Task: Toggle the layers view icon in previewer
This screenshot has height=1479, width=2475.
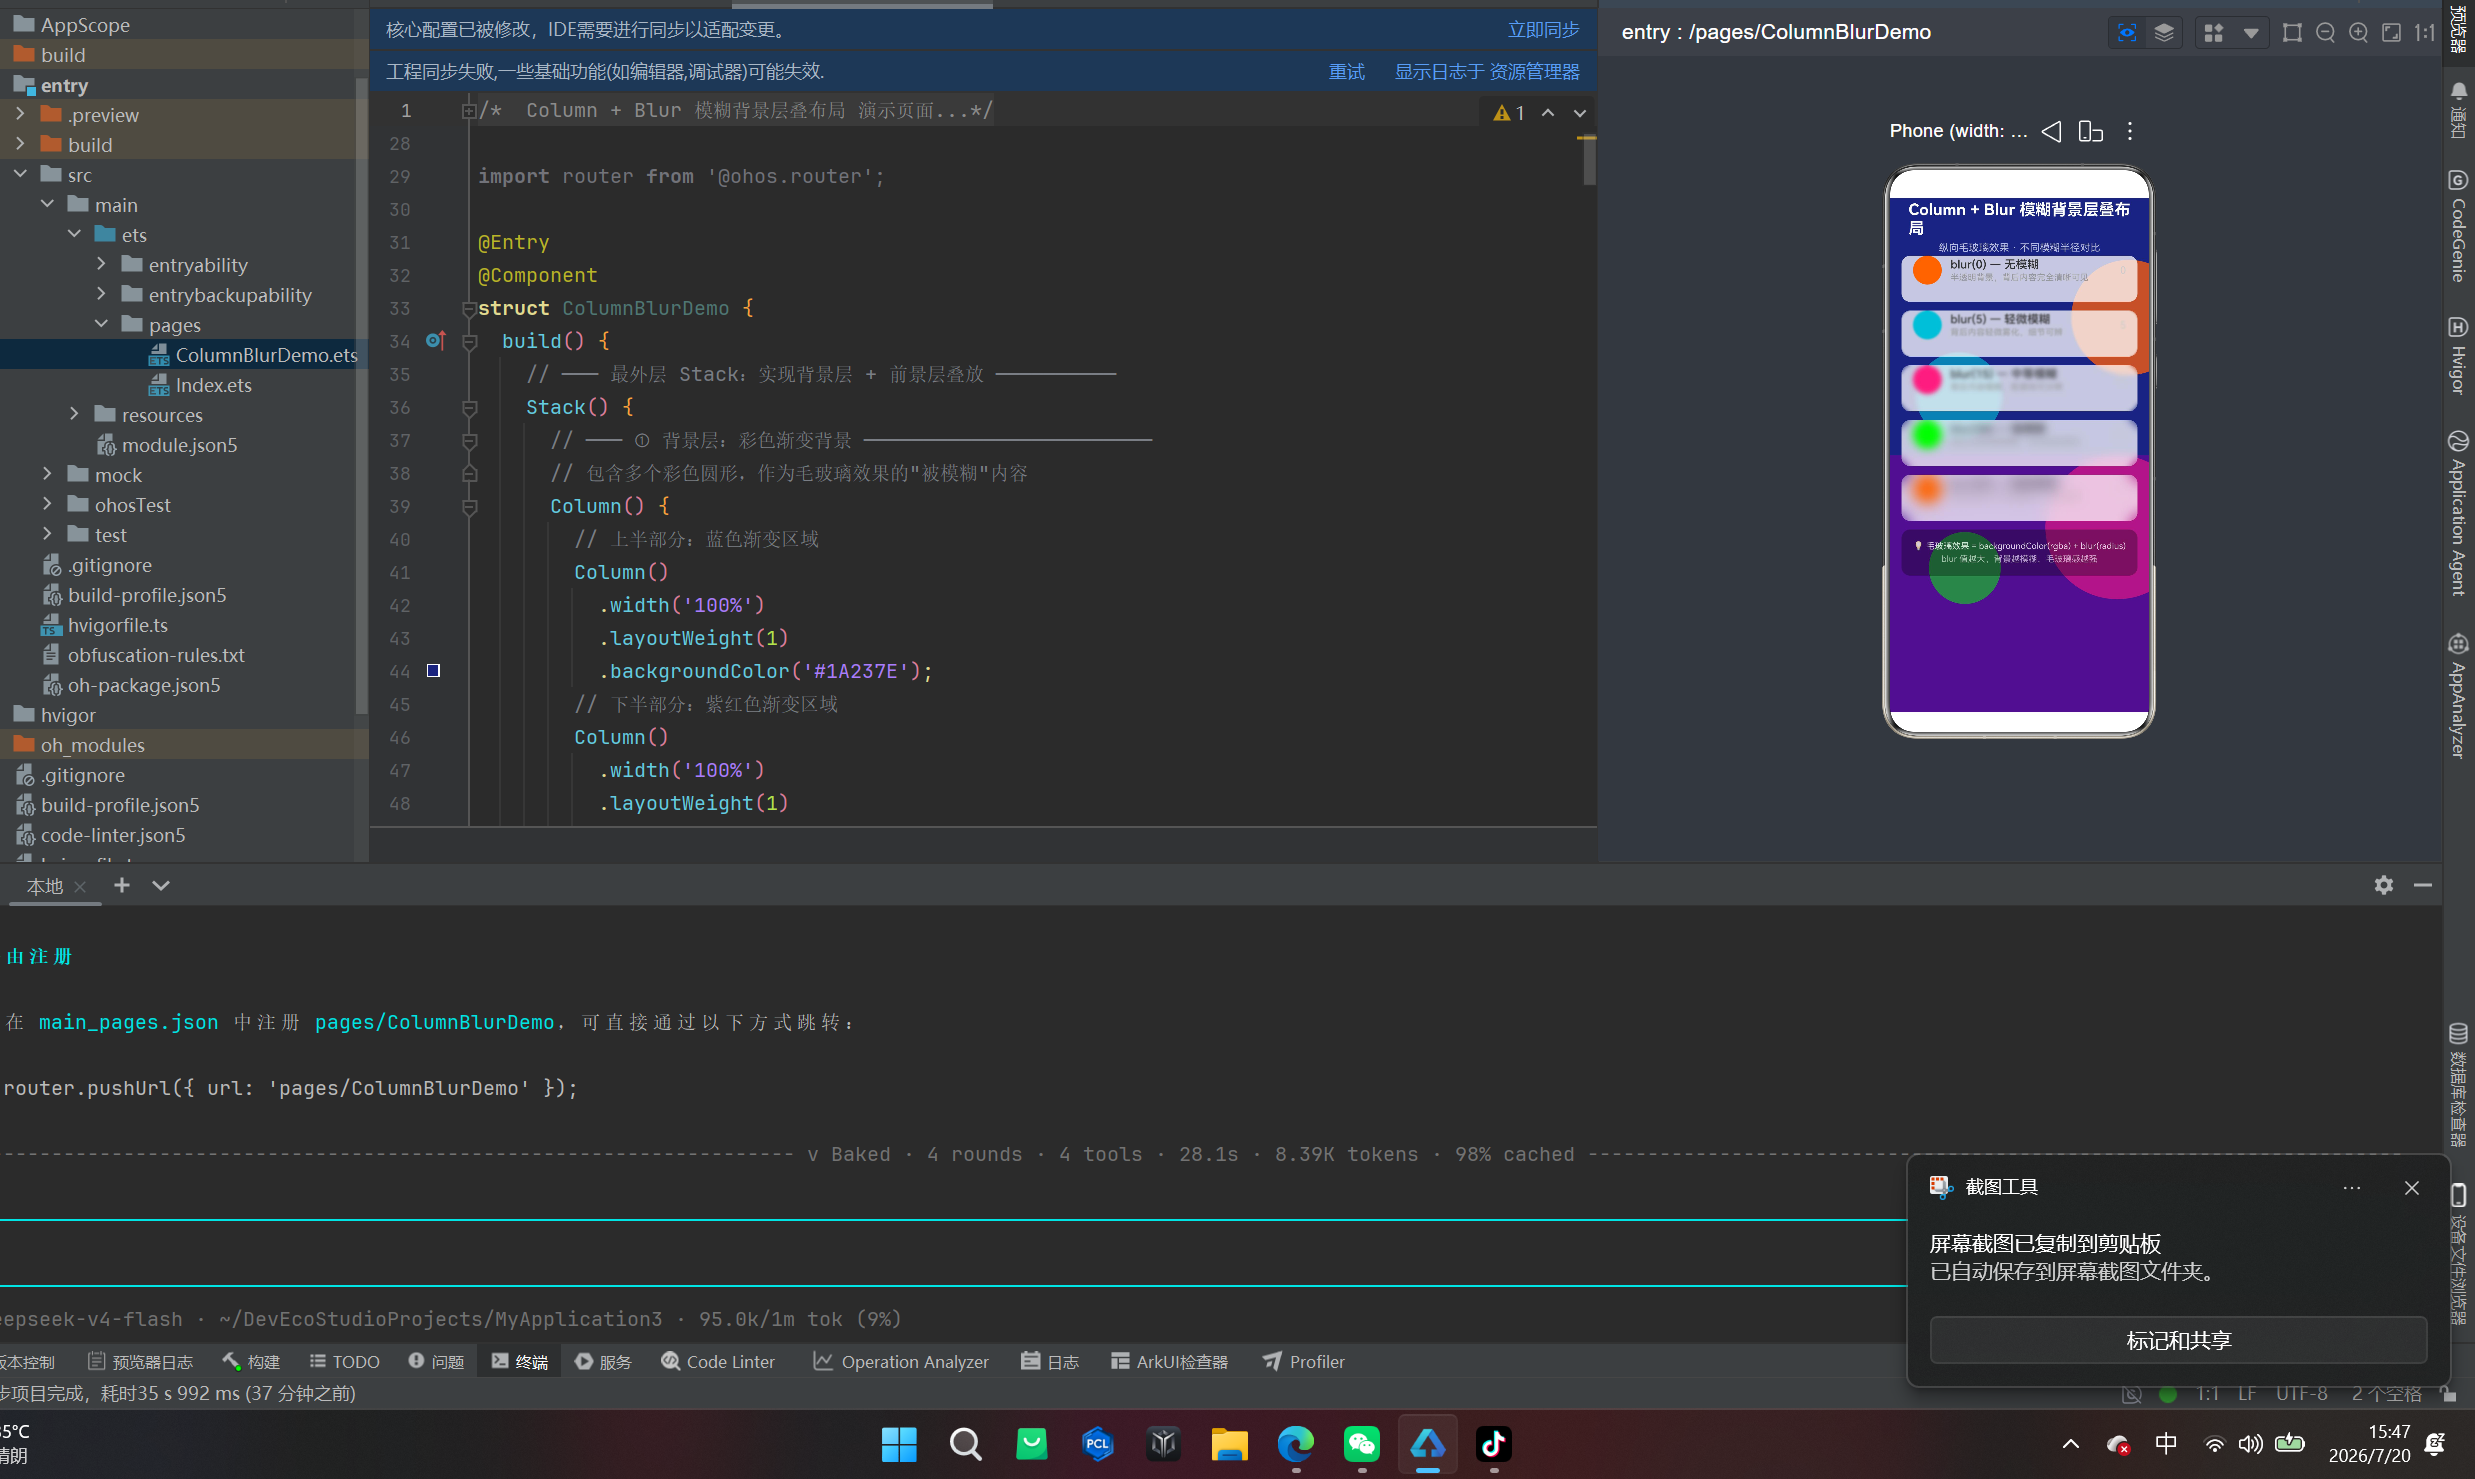Action: 2164,32
